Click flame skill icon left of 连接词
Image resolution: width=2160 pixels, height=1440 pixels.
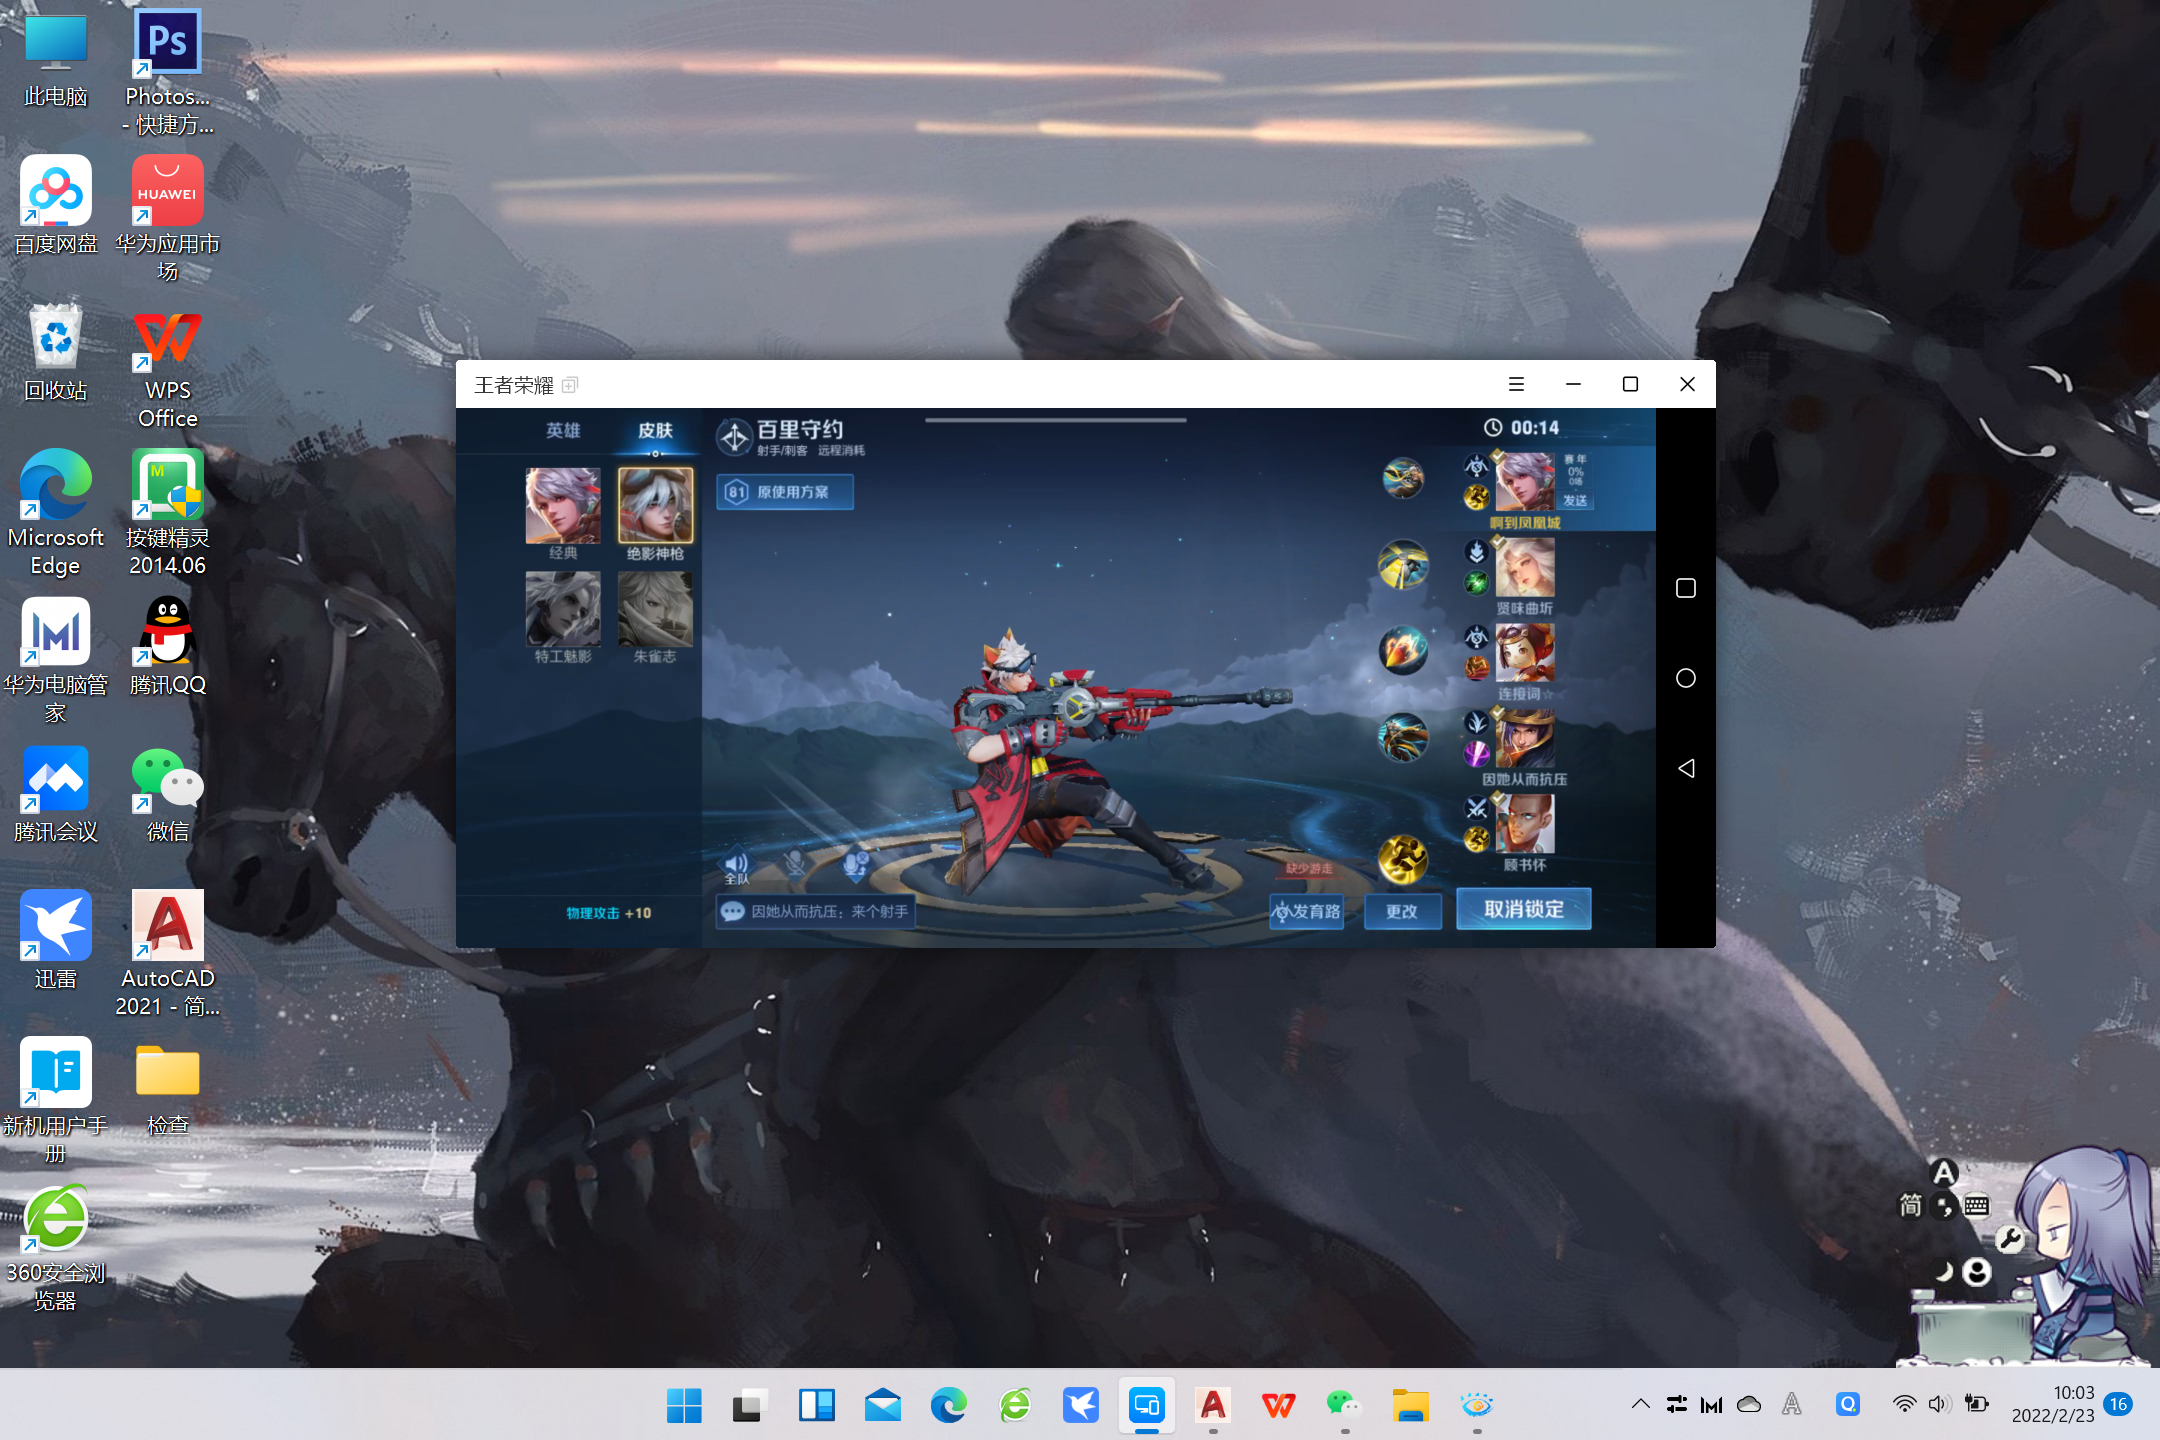point(1402,651)
